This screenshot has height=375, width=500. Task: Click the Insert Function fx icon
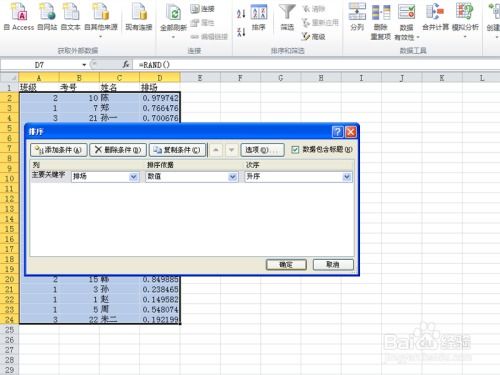click(x=126, y=65)
